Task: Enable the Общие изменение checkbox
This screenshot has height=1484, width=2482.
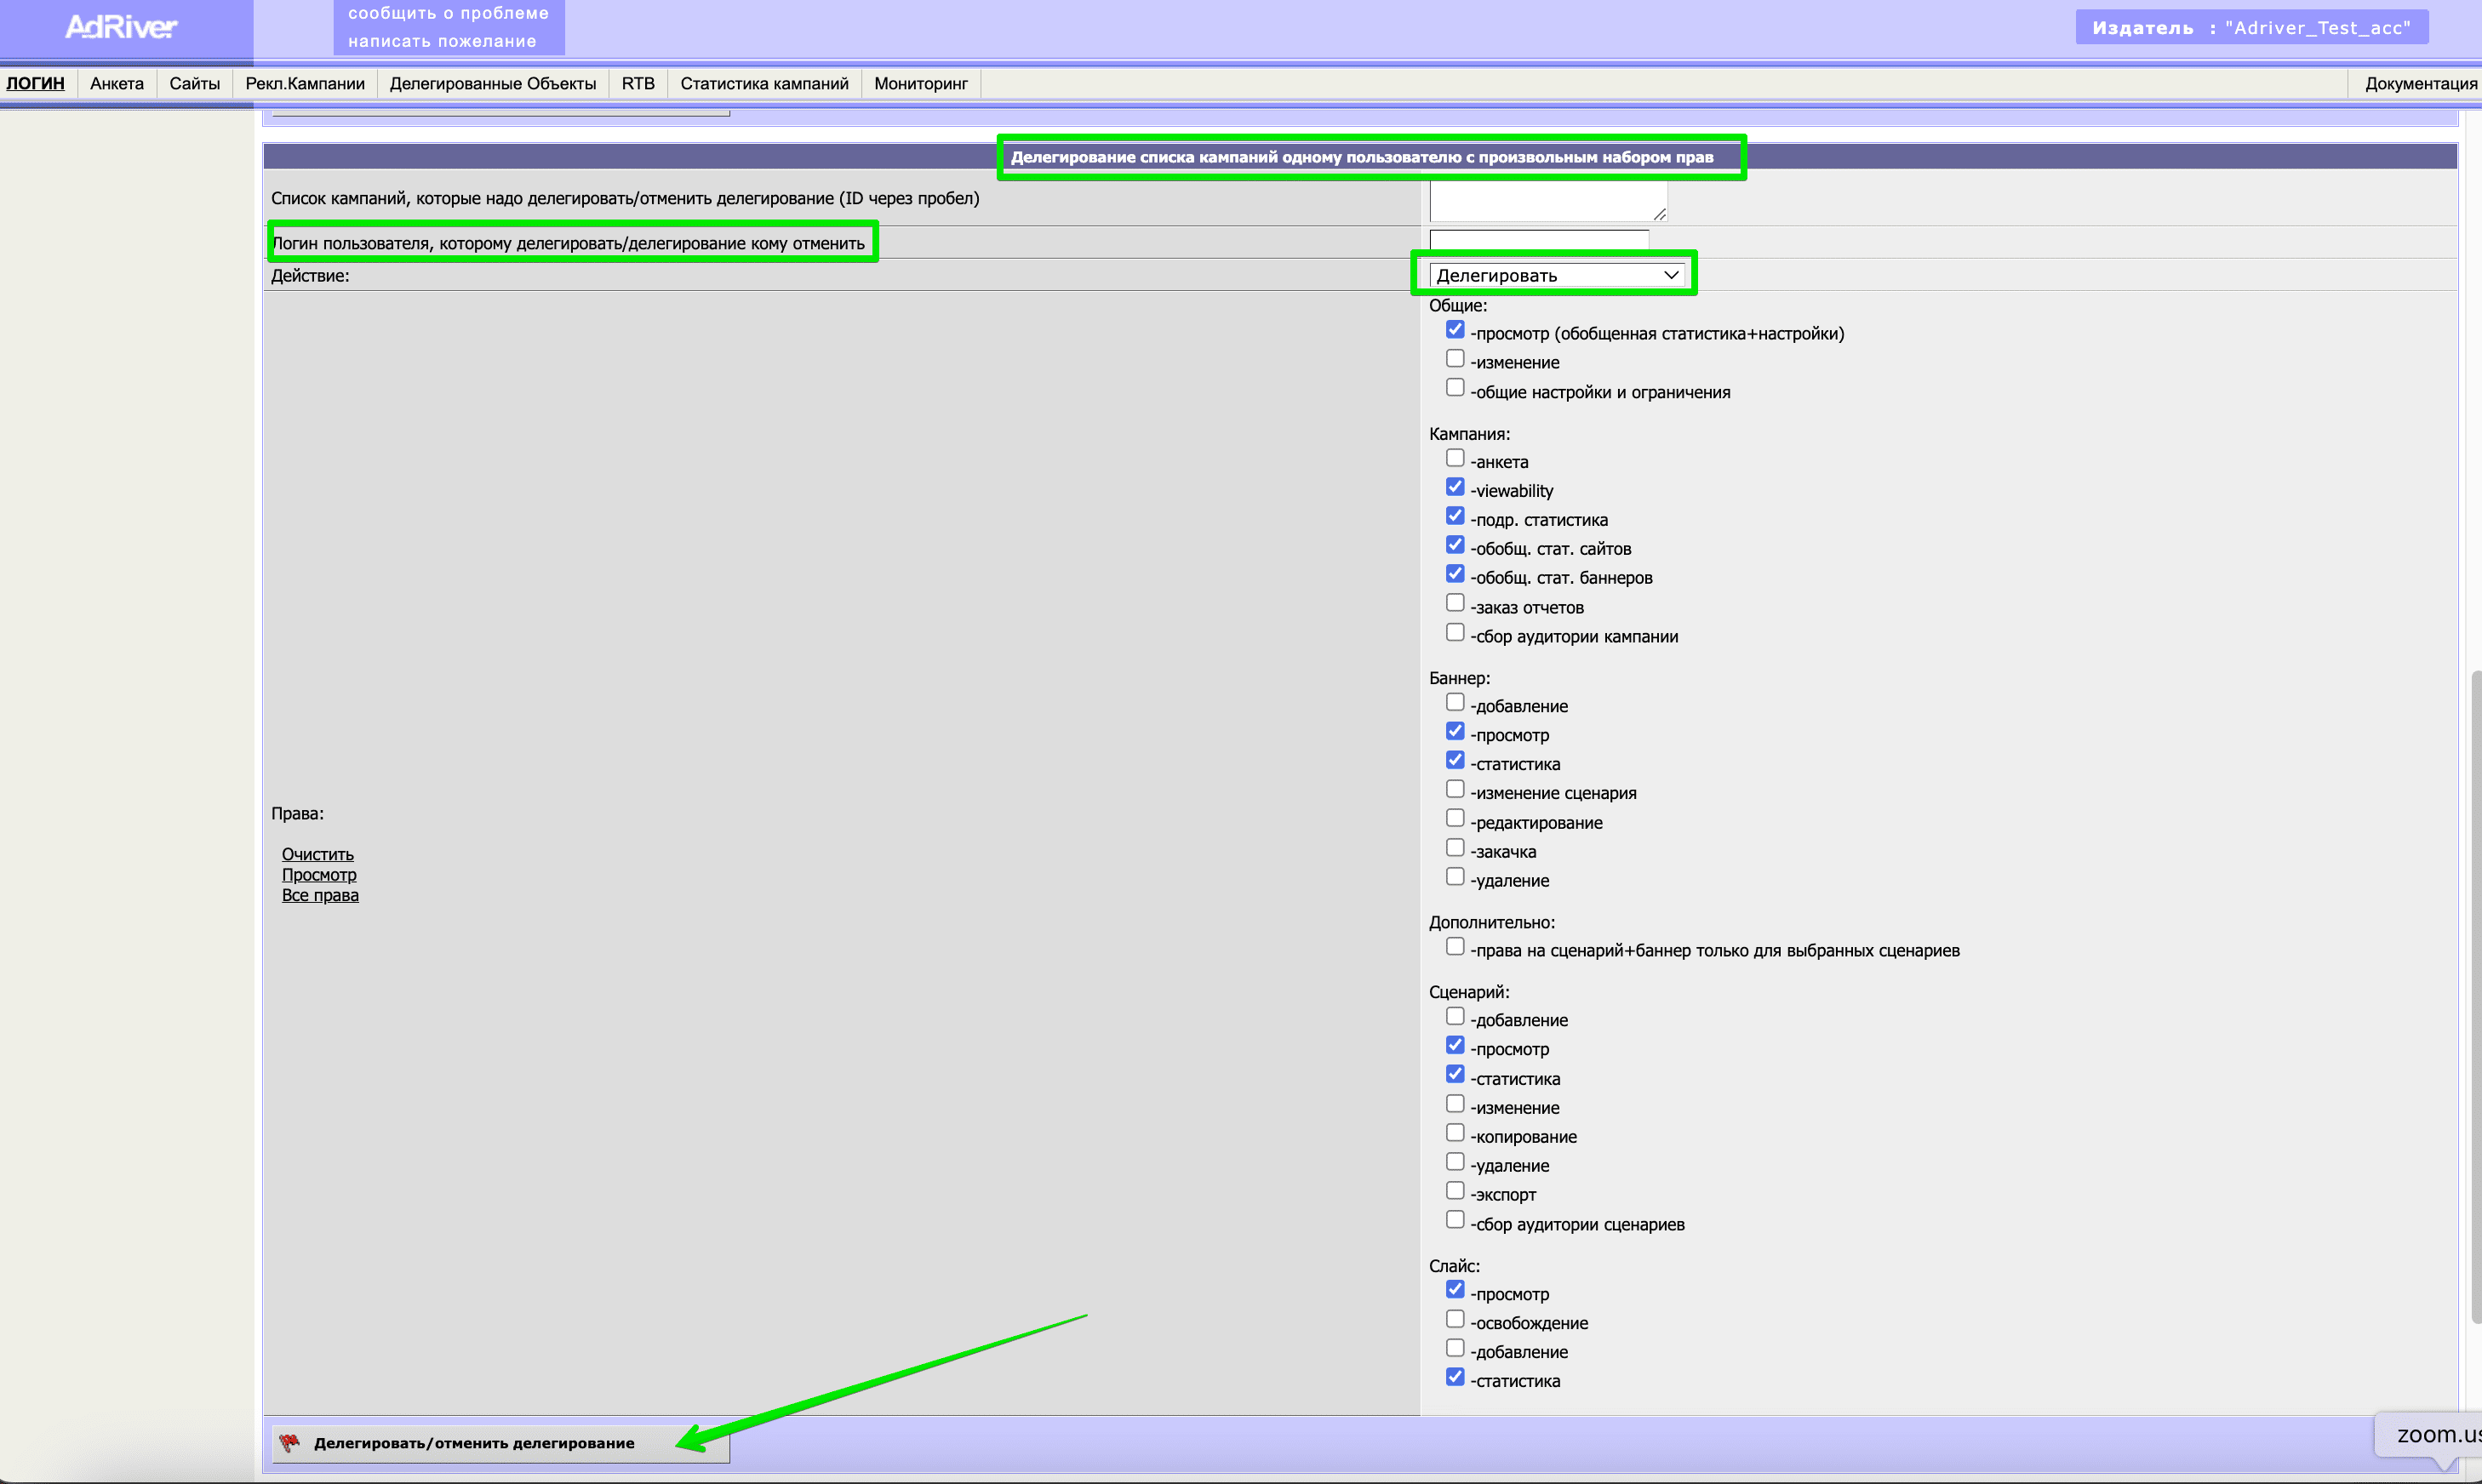Action: tap(1455, 359)
